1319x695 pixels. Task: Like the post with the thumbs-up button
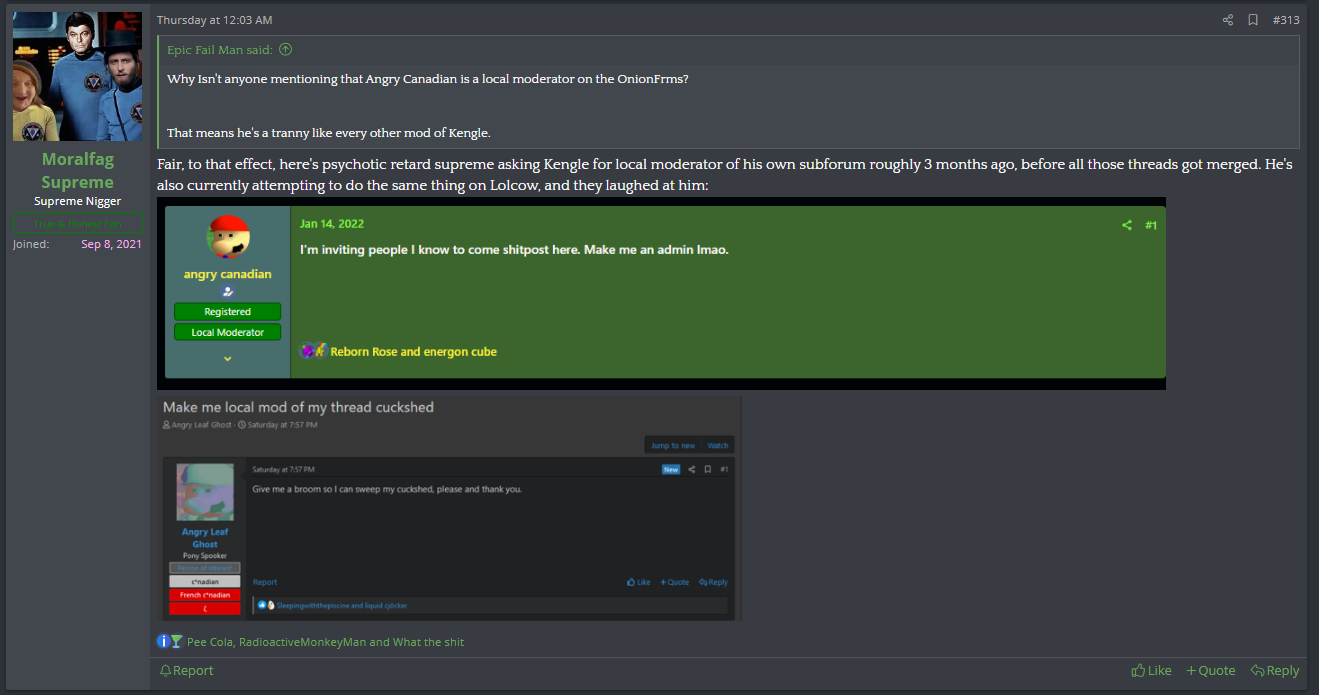(1151, 671)
